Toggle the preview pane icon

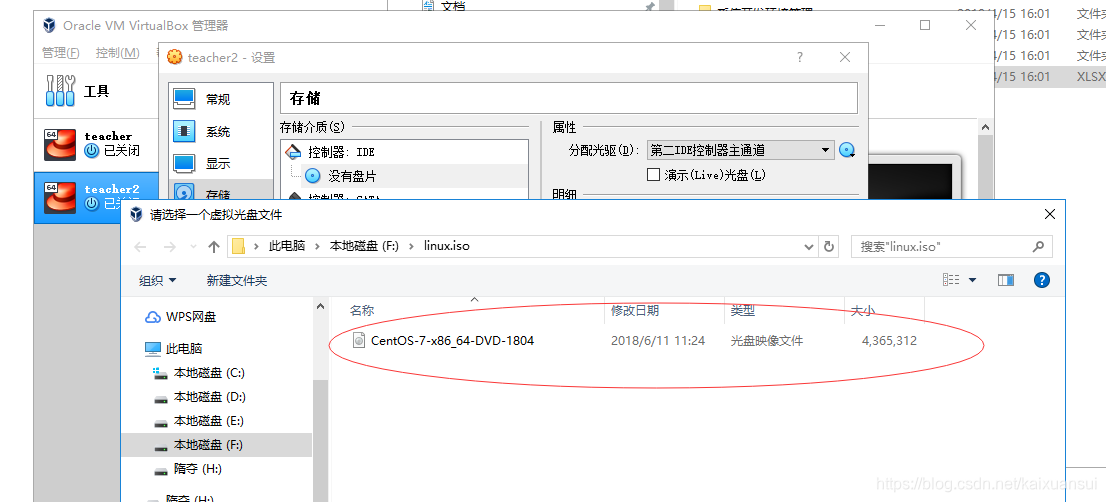tap(1006, 280)
